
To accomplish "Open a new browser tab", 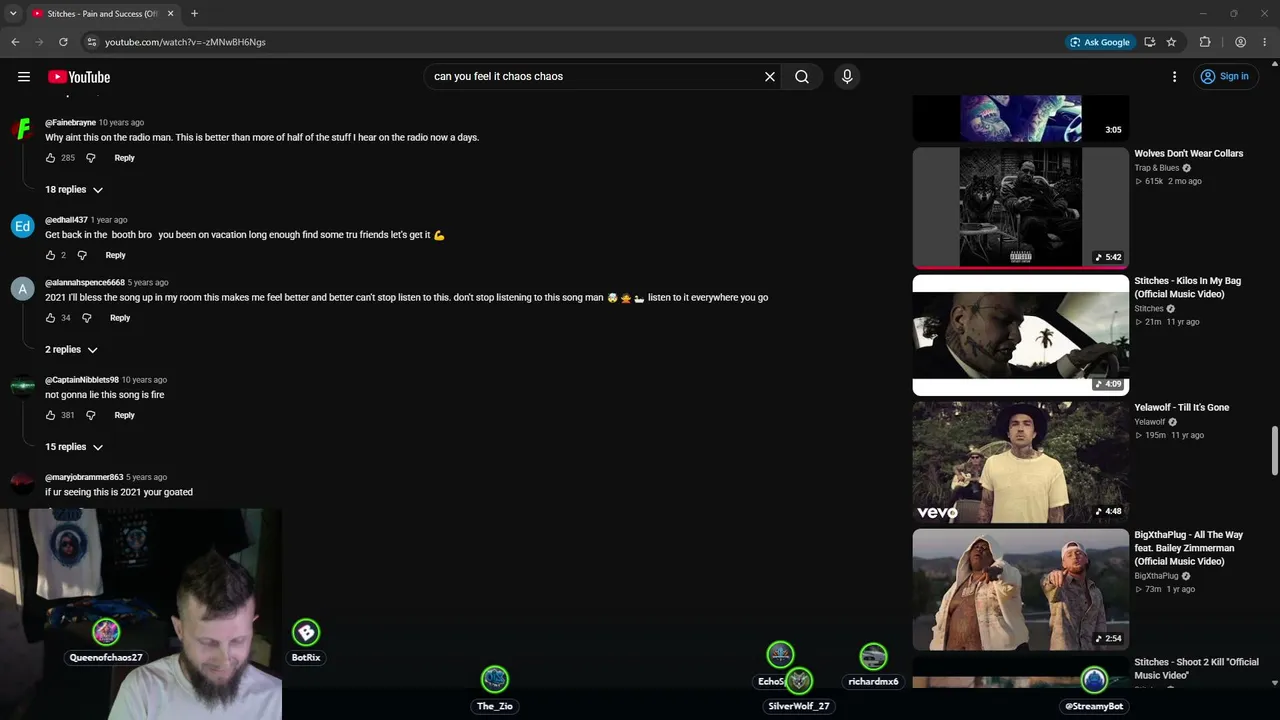I will point(194,14).
